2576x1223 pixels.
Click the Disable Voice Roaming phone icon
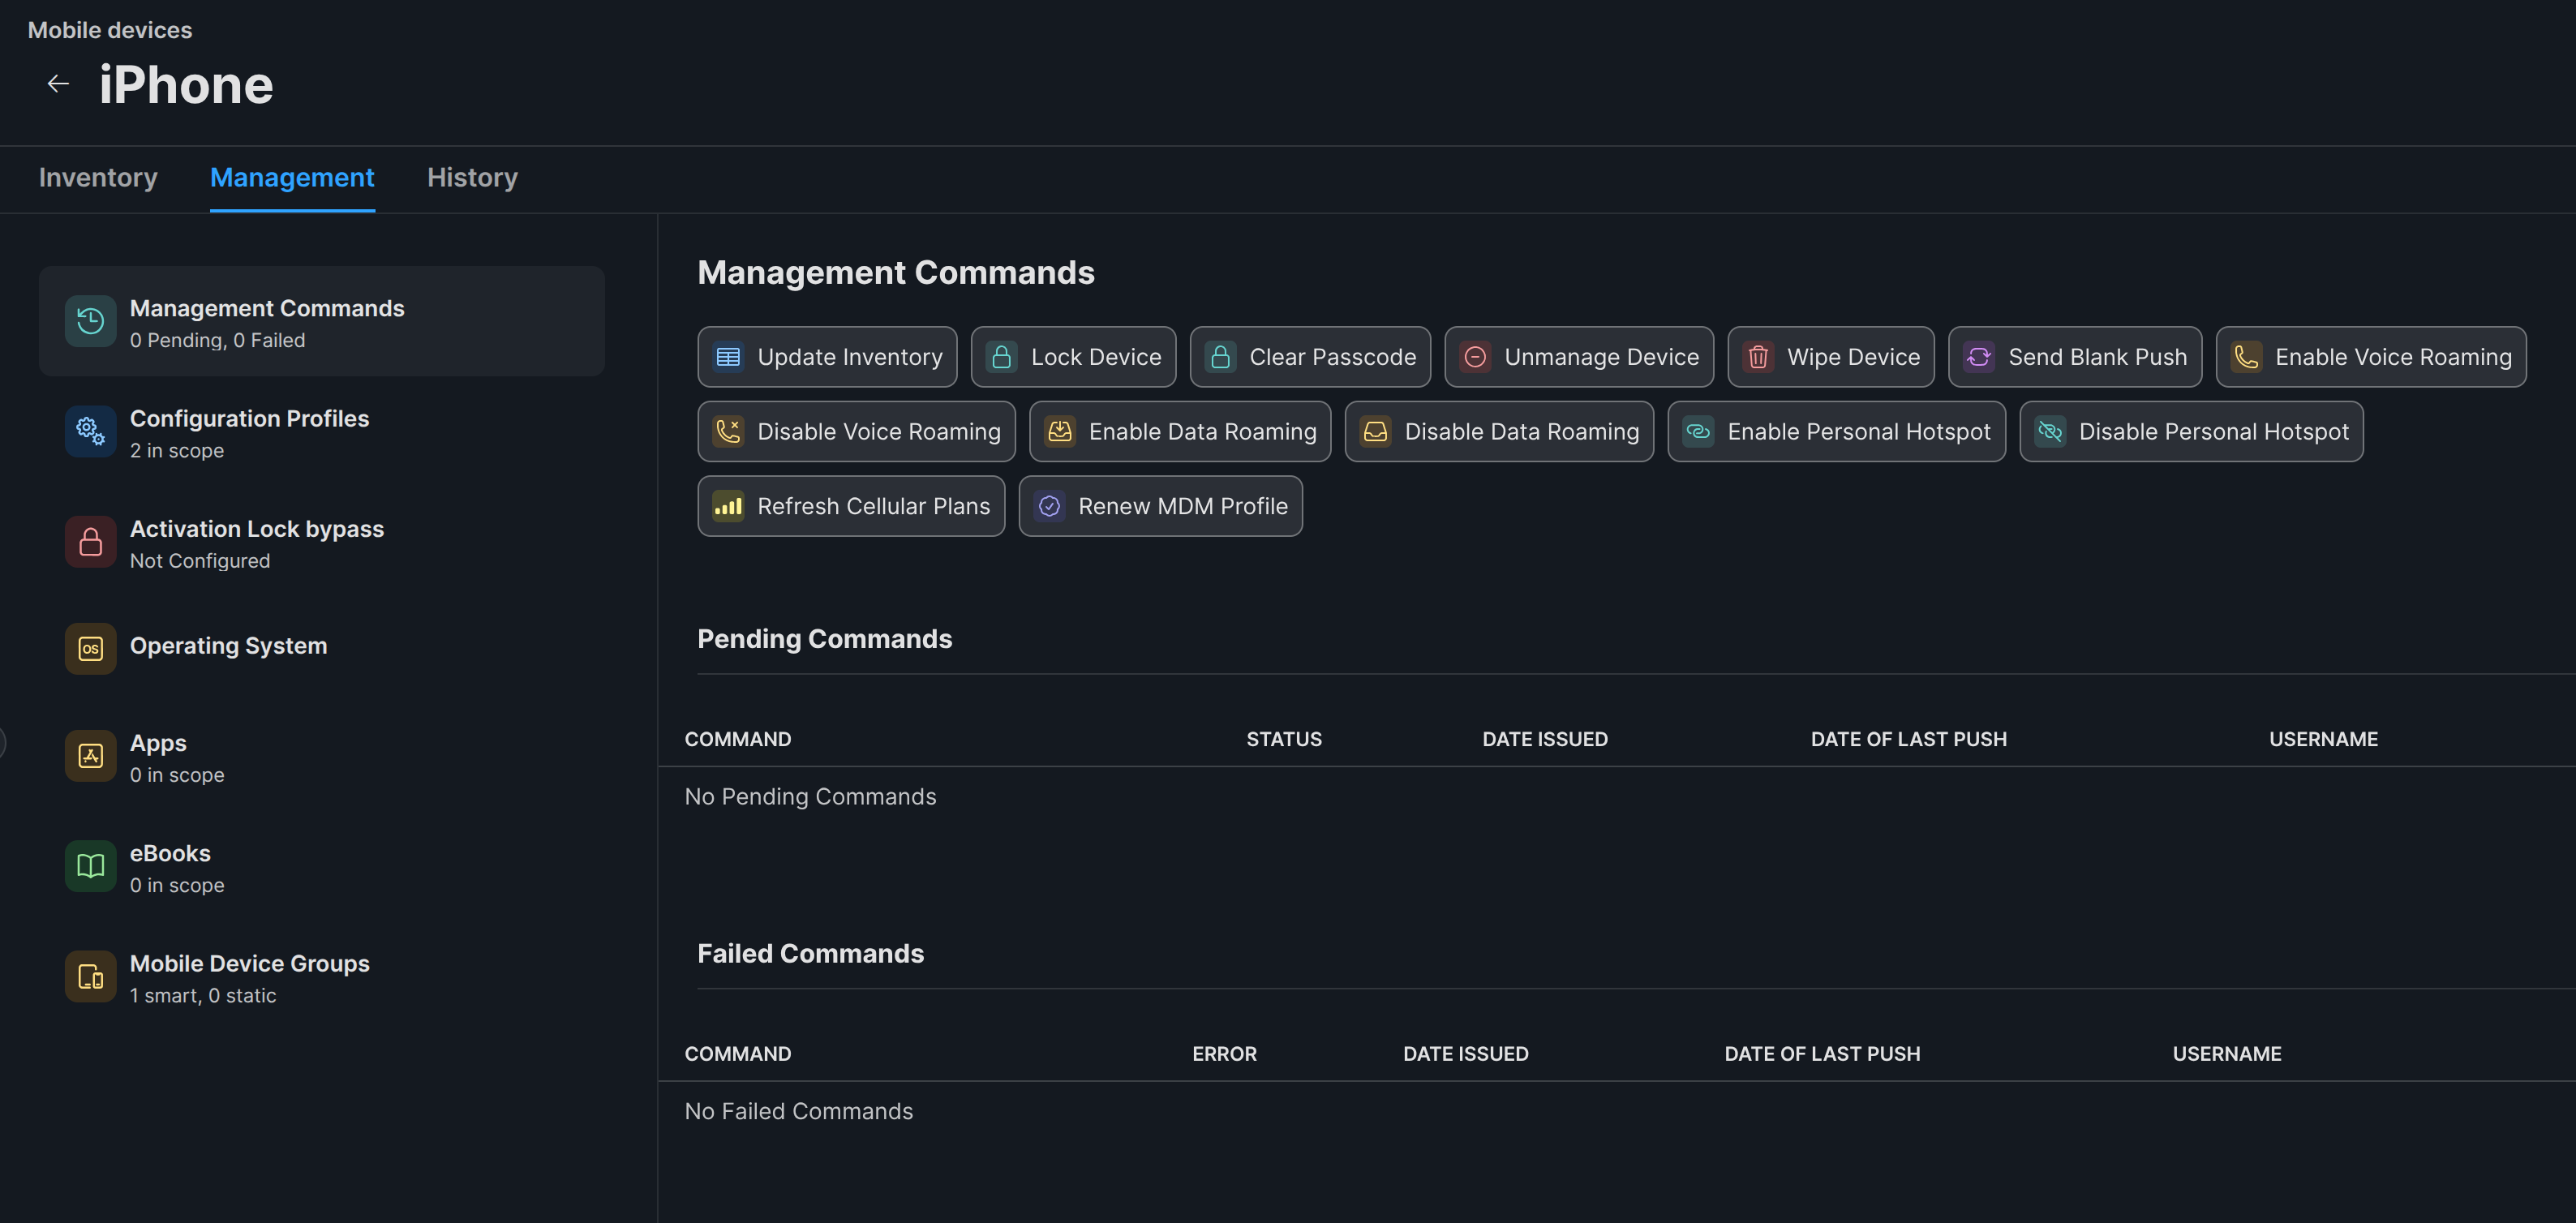(x=728, y=432)
